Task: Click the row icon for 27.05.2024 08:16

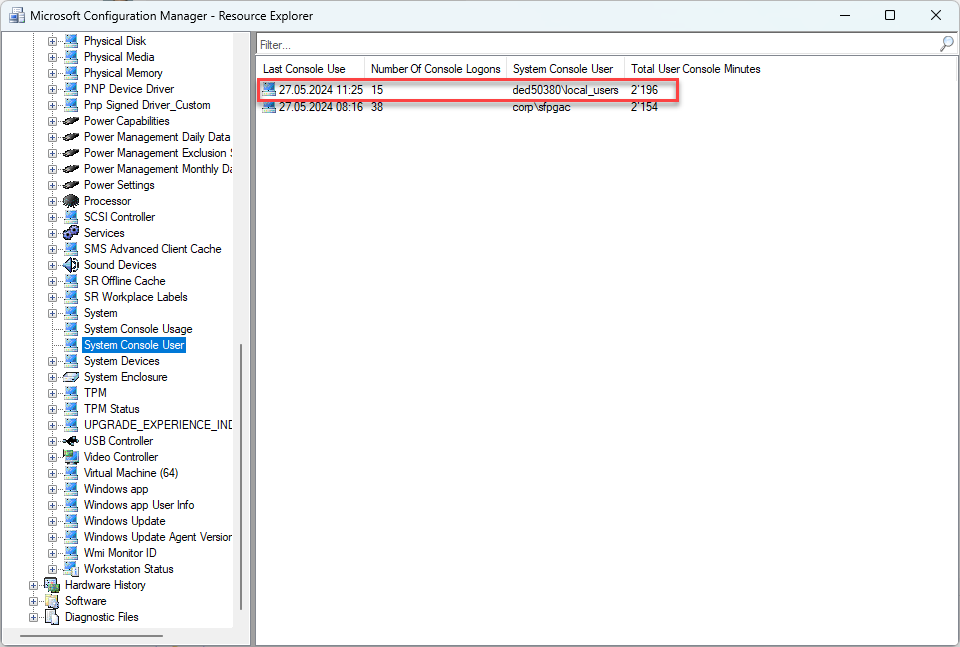Action: [269, 107]
